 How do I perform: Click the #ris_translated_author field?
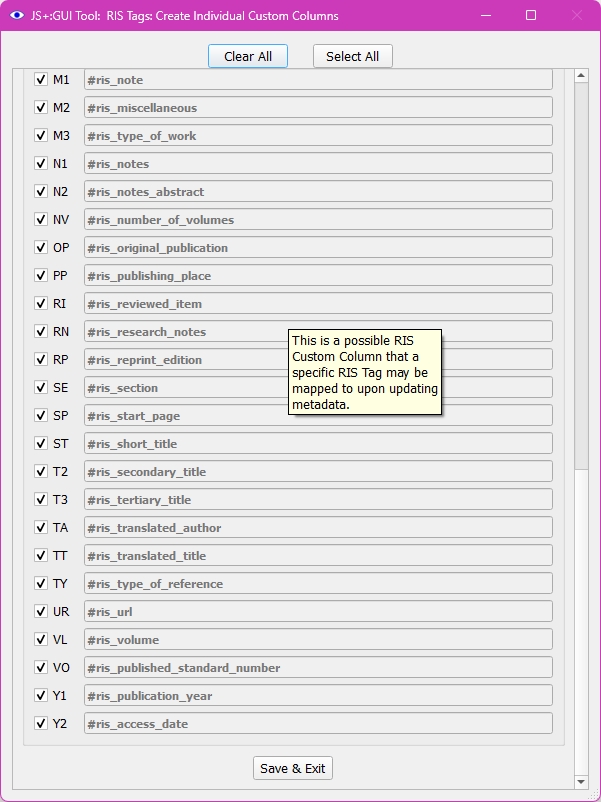point(318,527)
